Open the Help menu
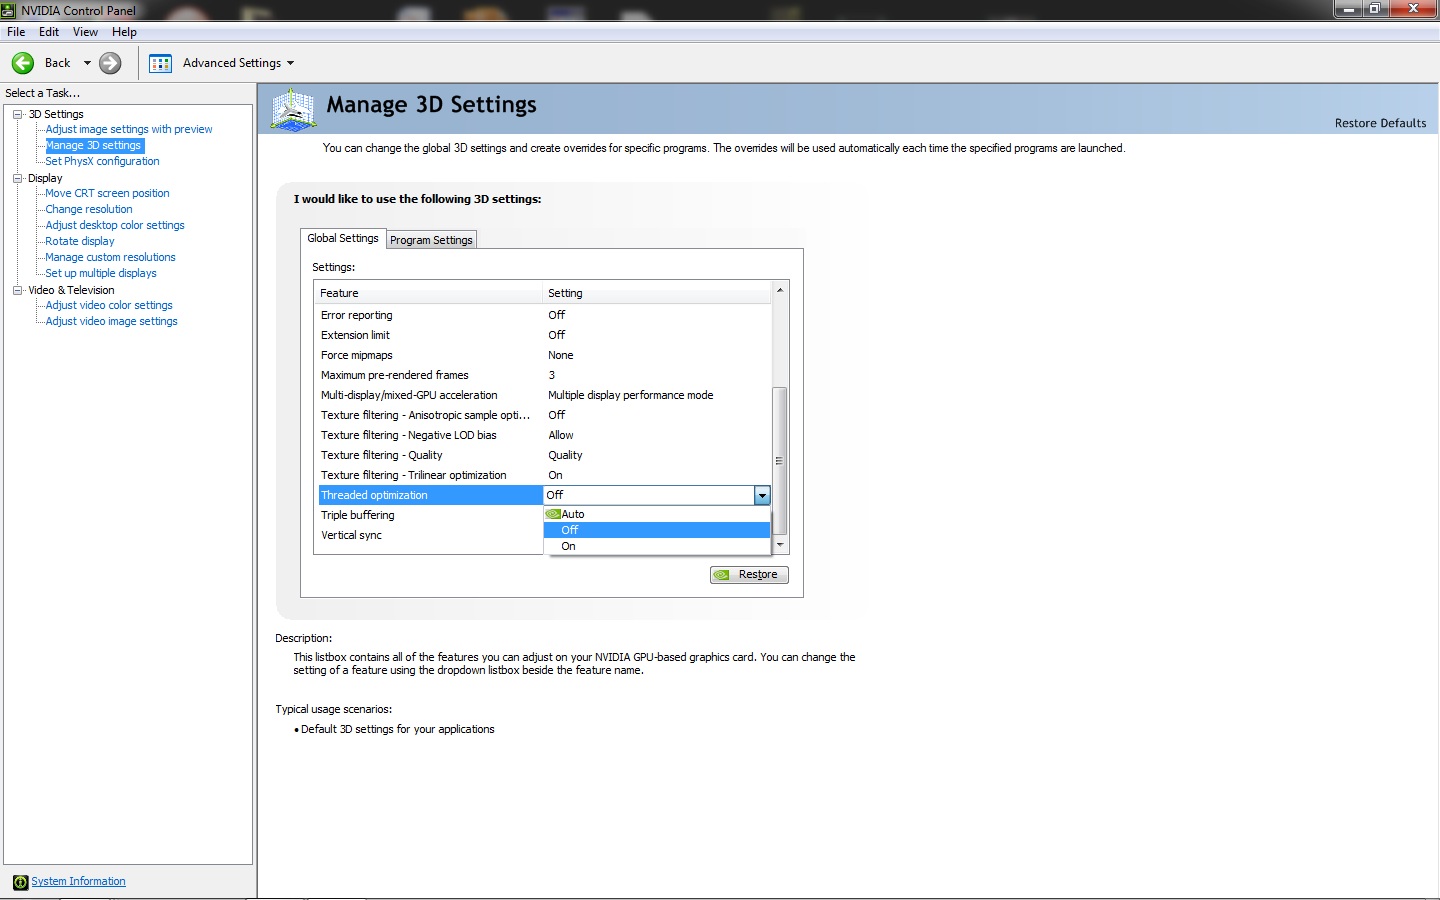Image resolution: width=1440 pixels, height=900 pixels. [124, 32]
